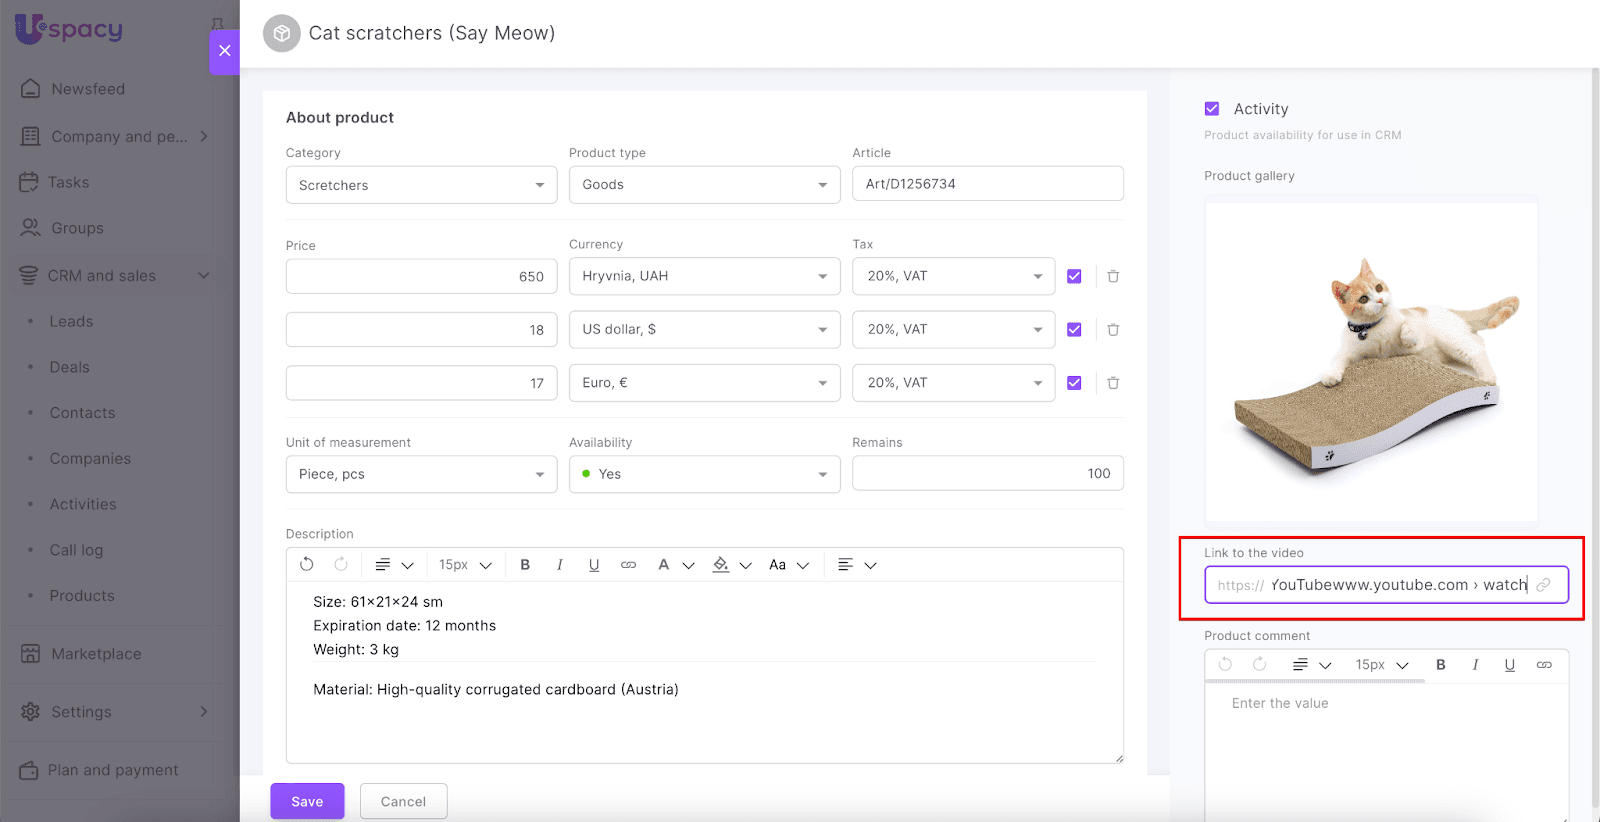Image resolution: width=1600 pixels, height=822 pixels.
Task: Expand Unit of measurement dropdown
Action: pos(421,474)
